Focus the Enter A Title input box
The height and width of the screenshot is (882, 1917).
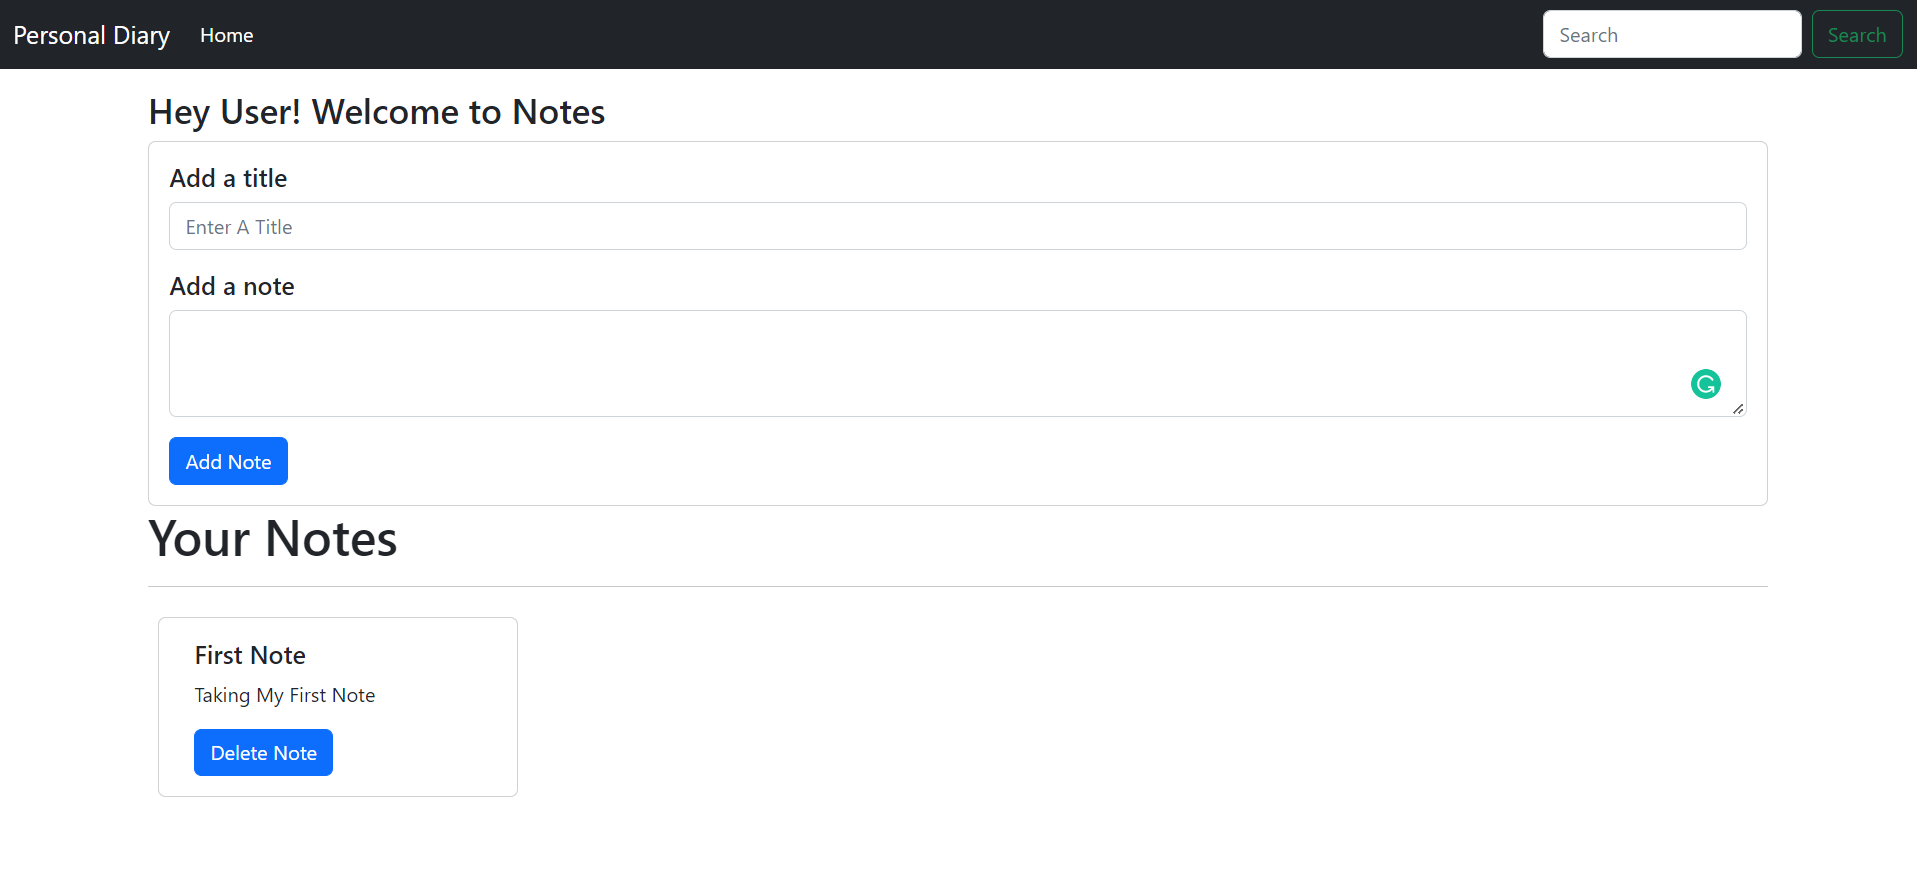tap(956, 226)
